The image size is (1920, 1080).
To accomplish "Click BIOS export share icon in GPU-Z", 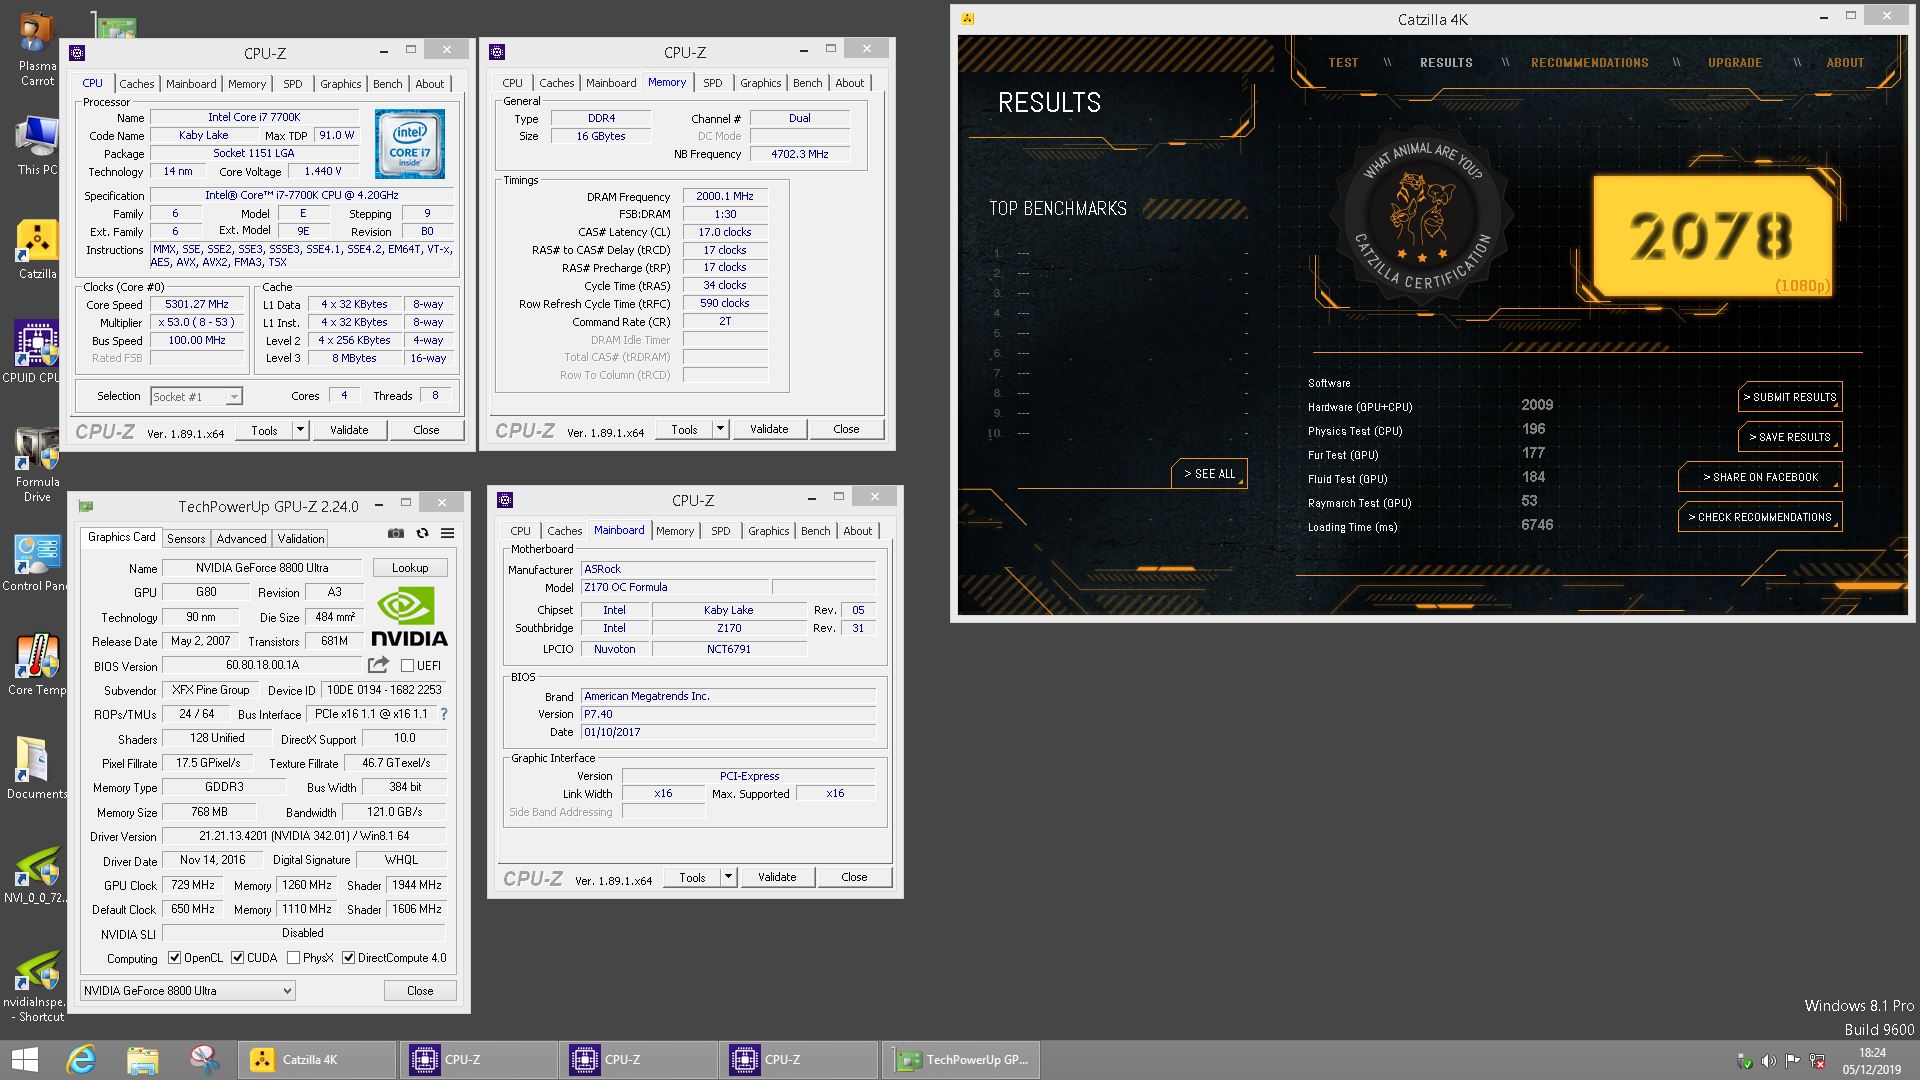I will point(378,665).
